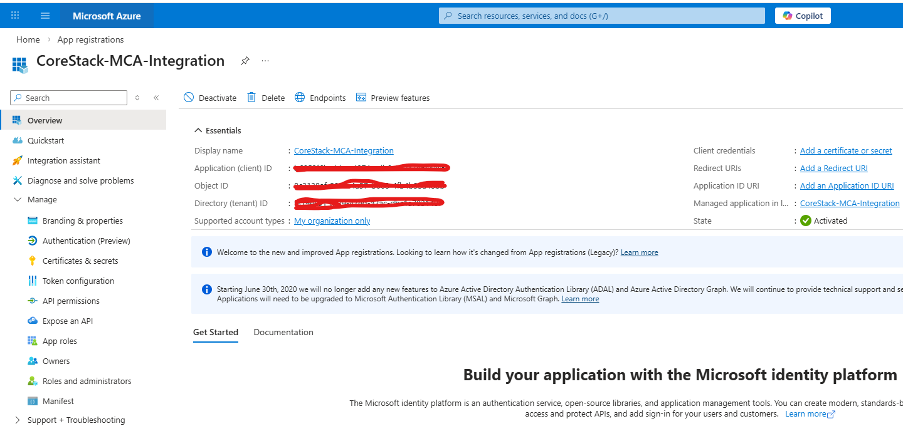Screen dimensions: 904x432
Task: Click Learn more in ADAL notice
Action: pyautogui.click(x=580, y=299)
